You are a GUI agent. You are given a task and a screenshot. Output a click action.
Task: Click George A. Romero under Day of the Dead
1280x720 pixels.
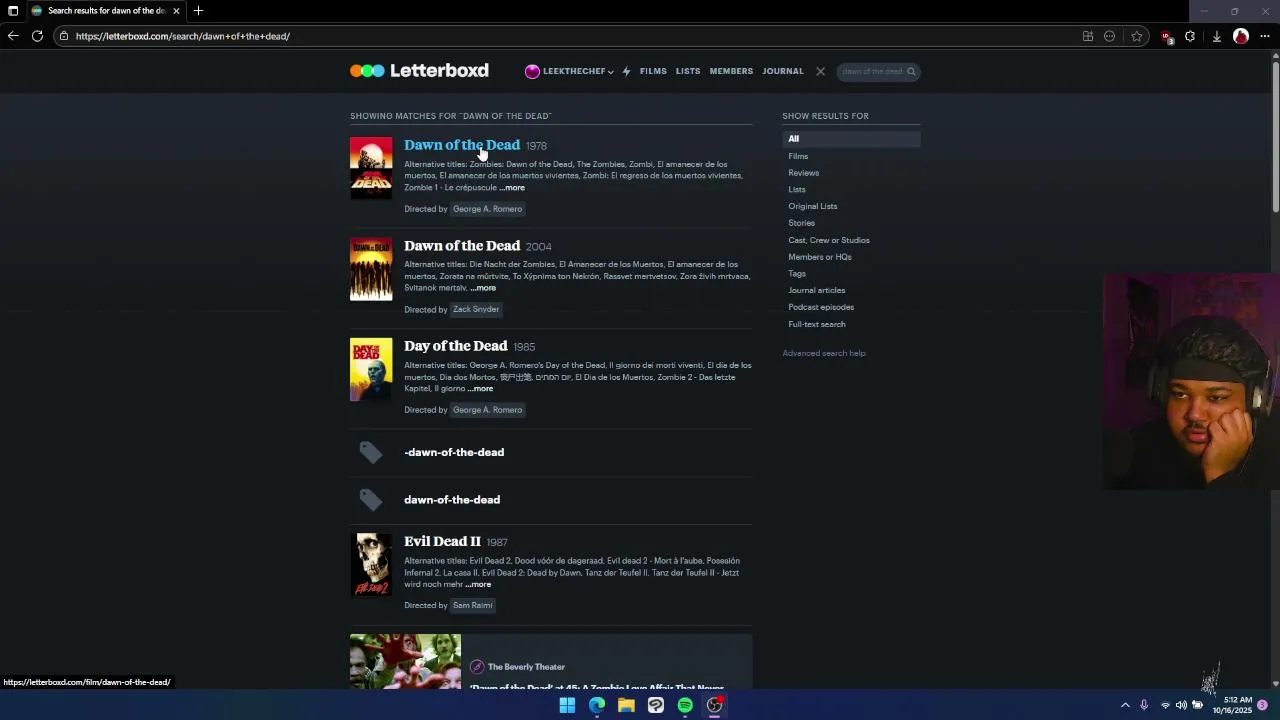point(488,410)
